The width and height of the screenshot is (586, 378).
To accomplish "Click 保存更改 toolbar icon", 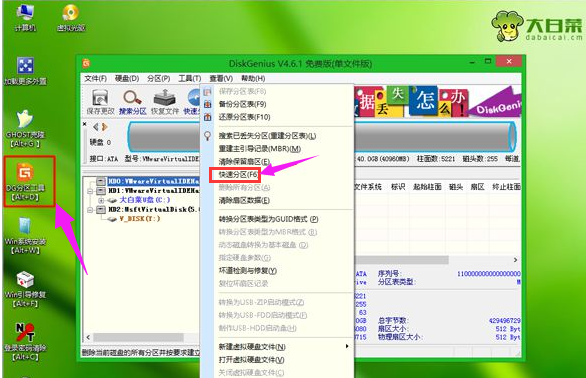I will pyautogui.click(x=100, y=102).
